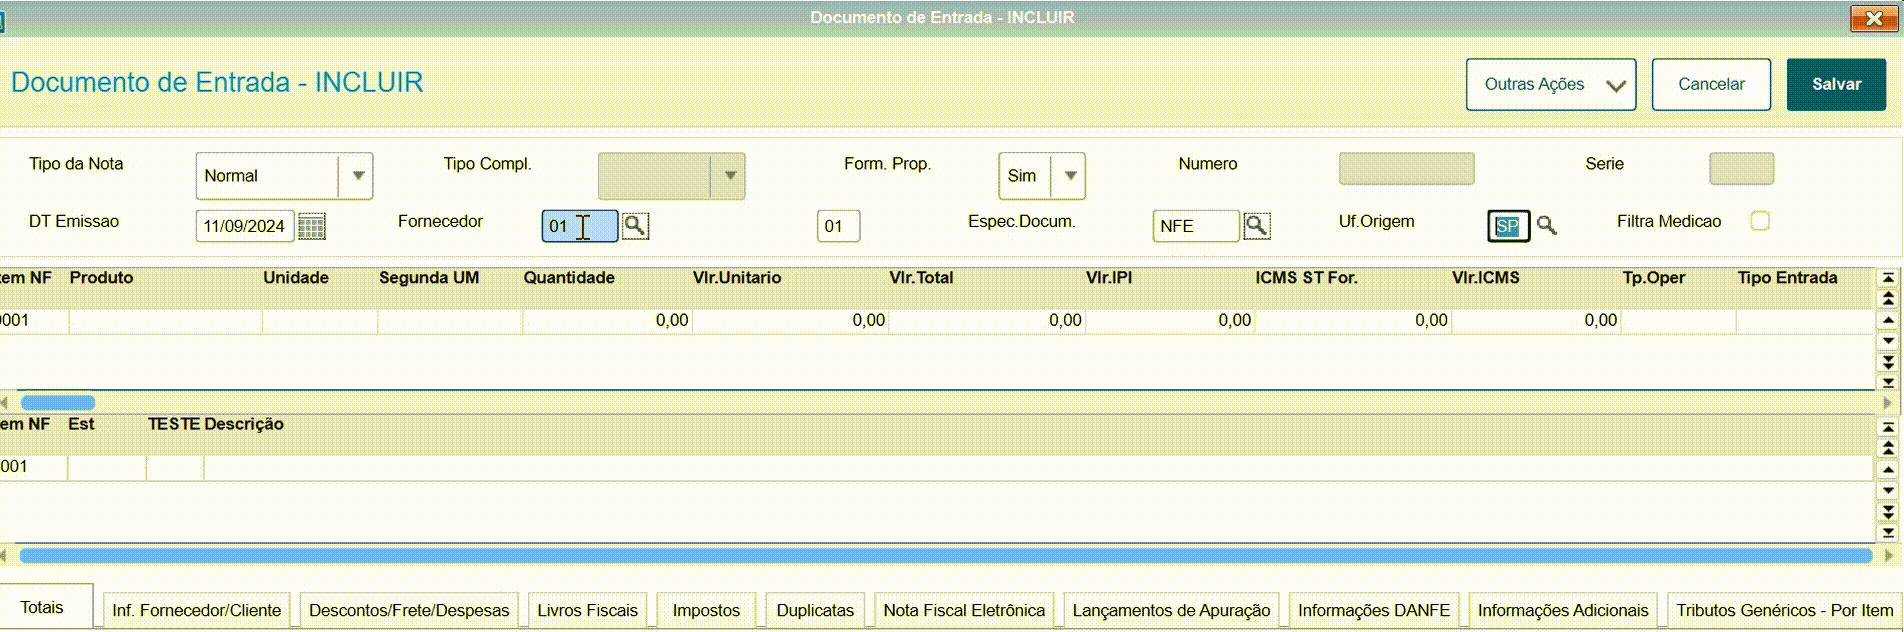The height and width of the screenshot is (632, 1904).
Task: Click the Numero input field
Action: pyautogui.click(x=1406, y=168)
